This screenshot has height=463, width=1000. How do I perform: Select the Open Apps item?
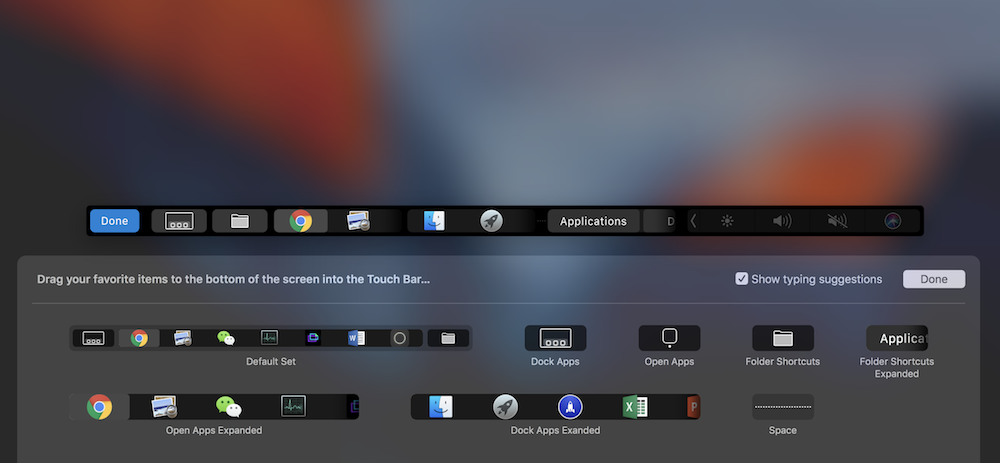(x=669, y=338)
